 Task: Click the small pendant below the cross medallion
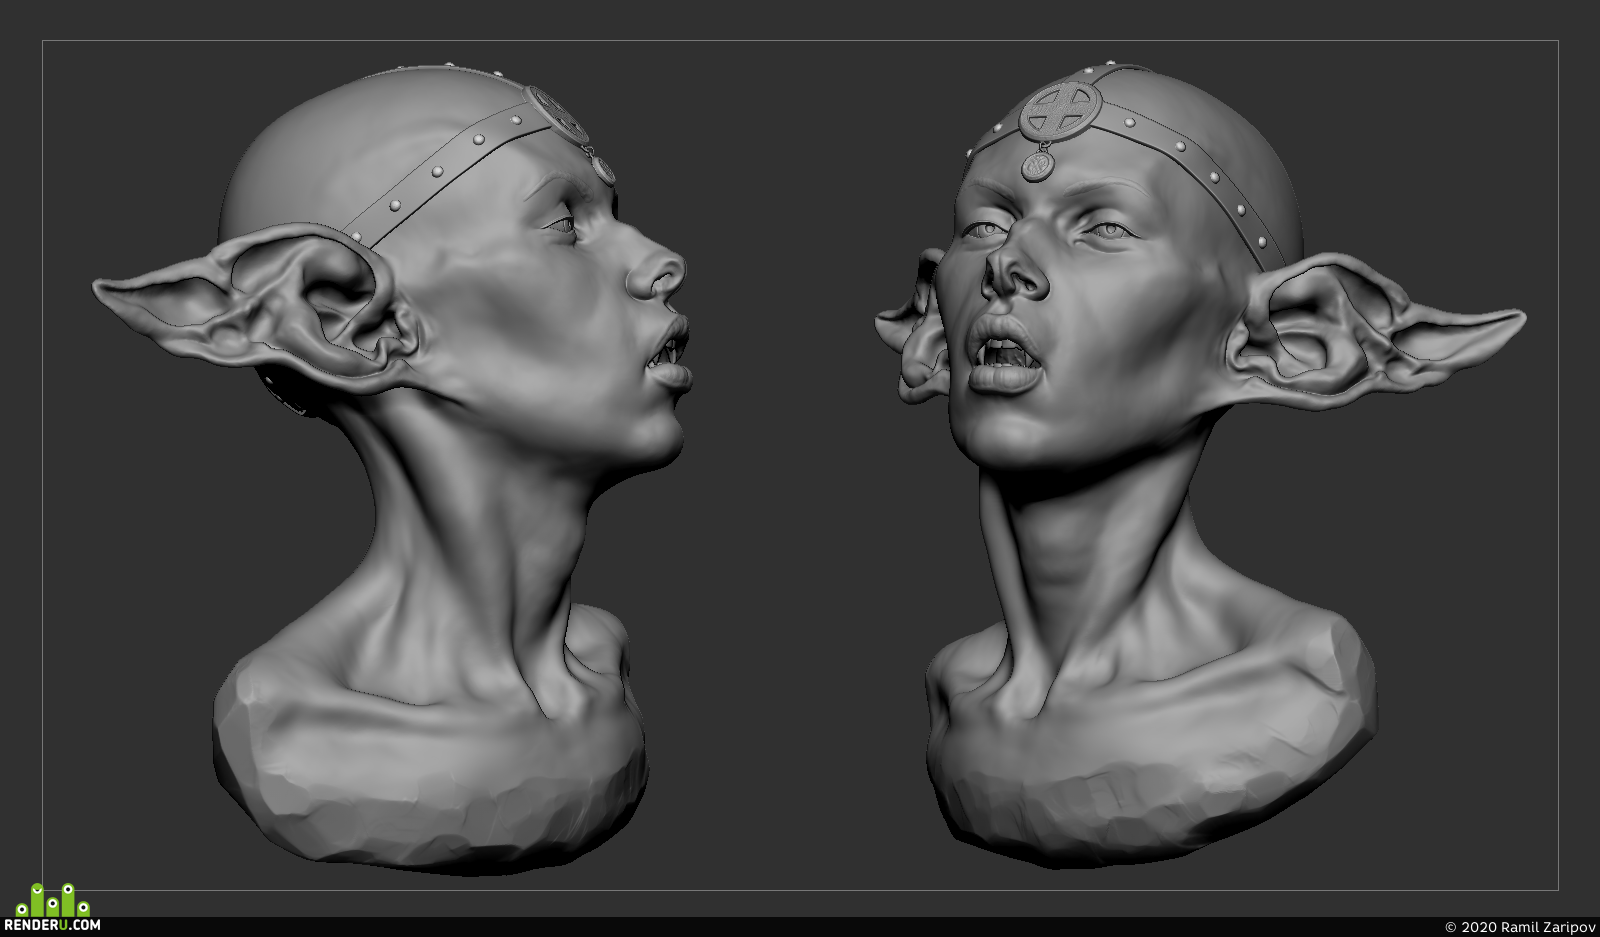click(1038, 164)
